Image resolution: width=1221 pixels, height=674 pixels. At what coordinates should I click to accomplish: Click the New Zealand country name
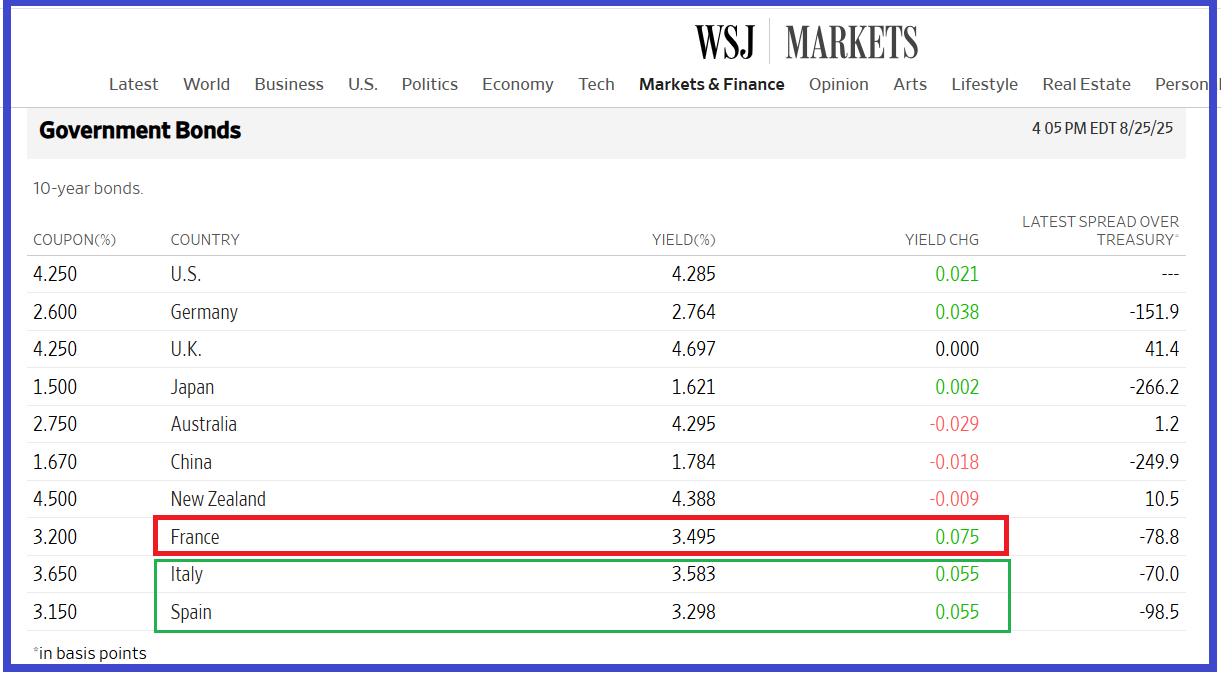pyautogui.click(x=218, y=499)
